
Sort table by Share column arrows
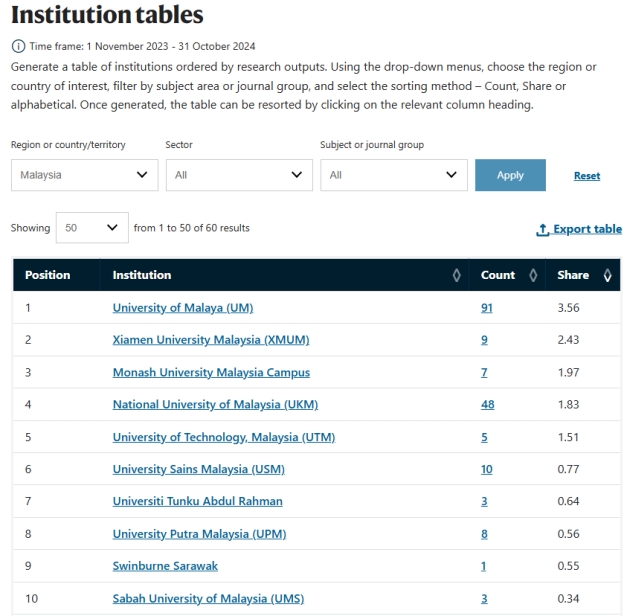607,275
